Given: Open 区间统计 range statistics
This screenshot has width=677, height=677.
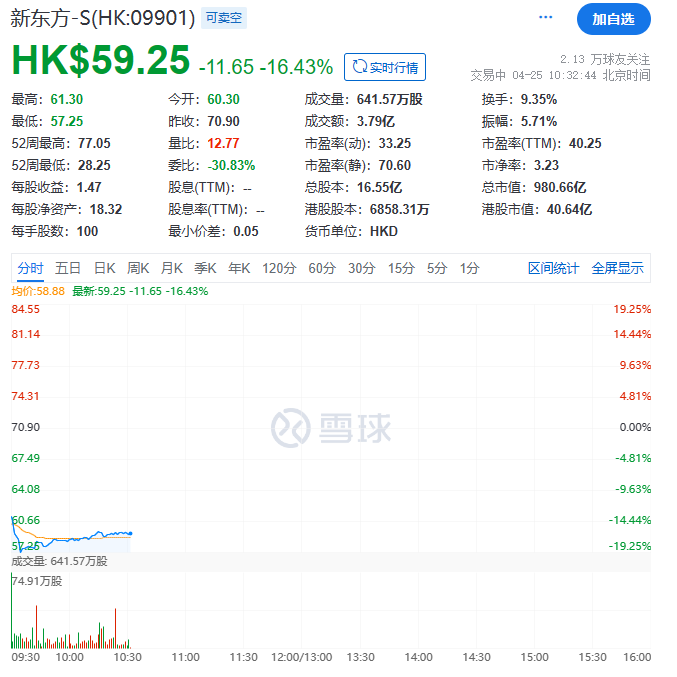Looking at the screenshot, I should click(553, 268).
